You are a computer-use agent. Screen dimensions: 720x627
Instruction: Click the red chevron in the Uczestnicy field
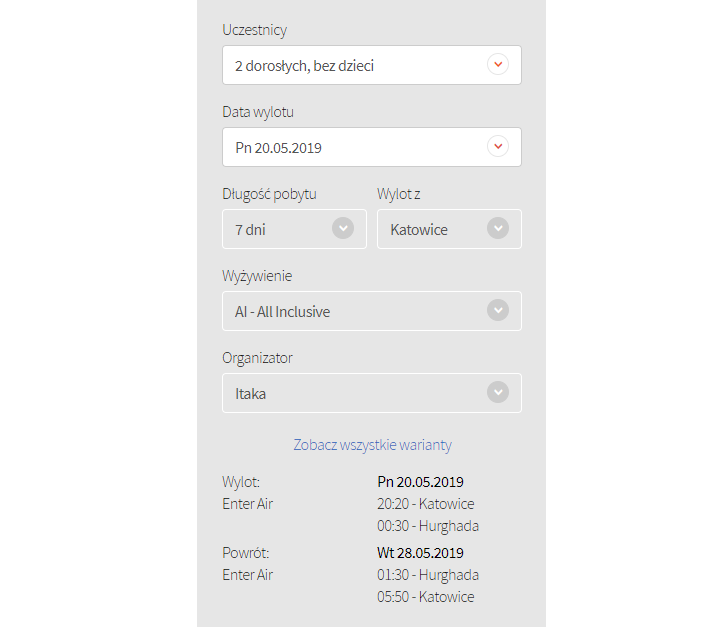(x=497, y=65)
